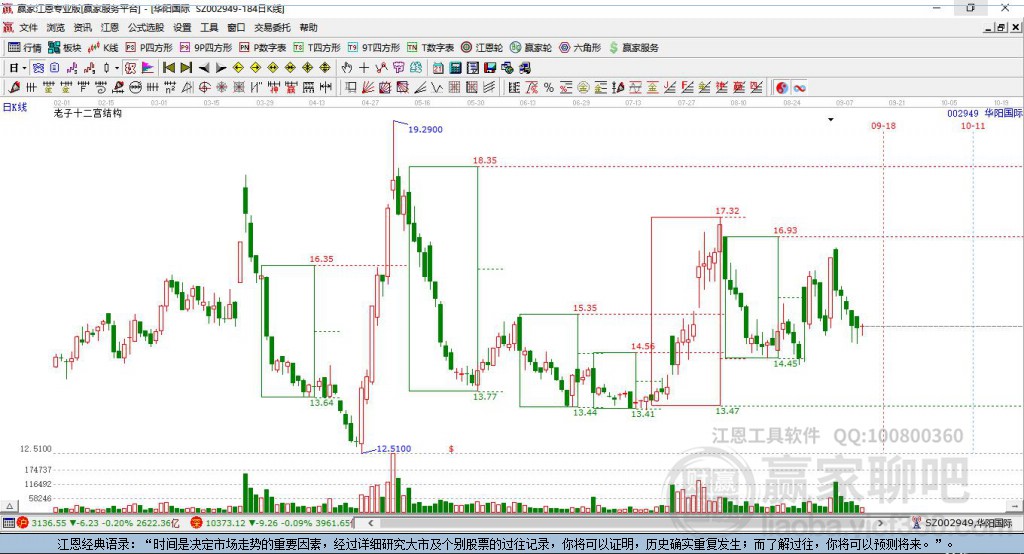Open the P四方形 tool
The width and height of the screenshot is (1024, 554).
tap(149, 48)
